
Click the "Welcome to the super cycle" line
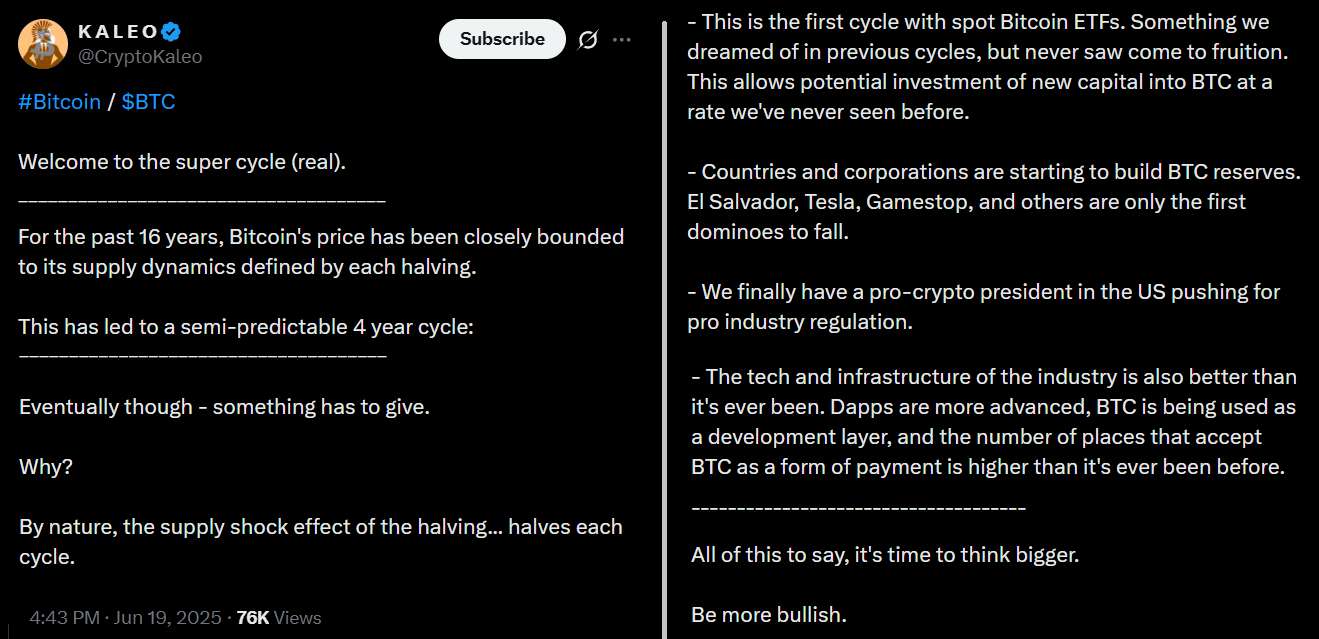[182, 162]
